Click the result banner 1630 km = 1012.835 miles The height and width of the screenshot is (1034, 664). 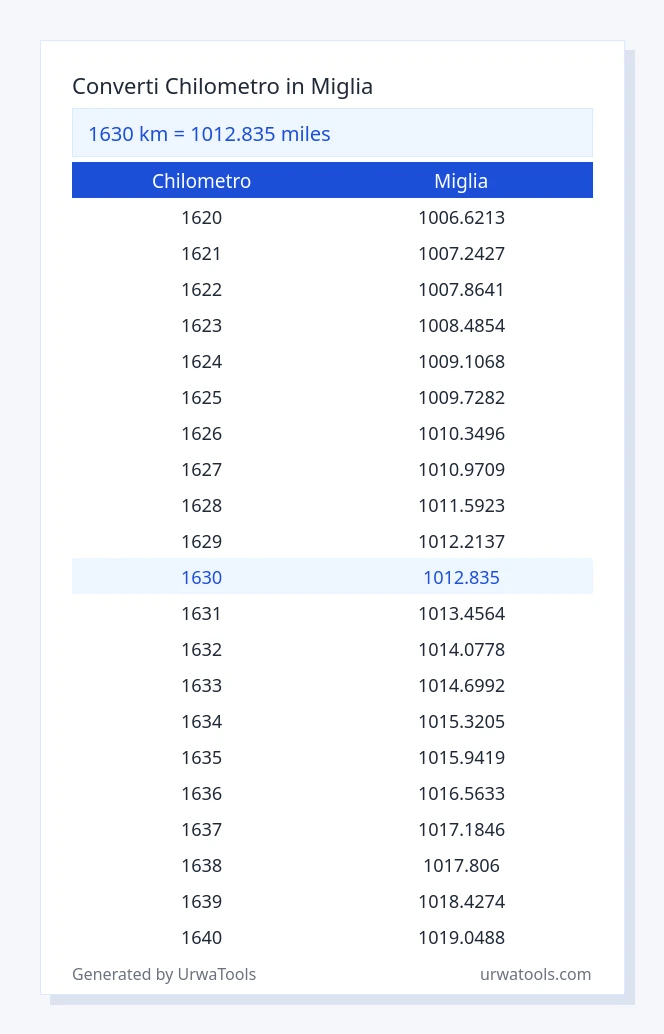pyautogui.click(x=332, y=133)
